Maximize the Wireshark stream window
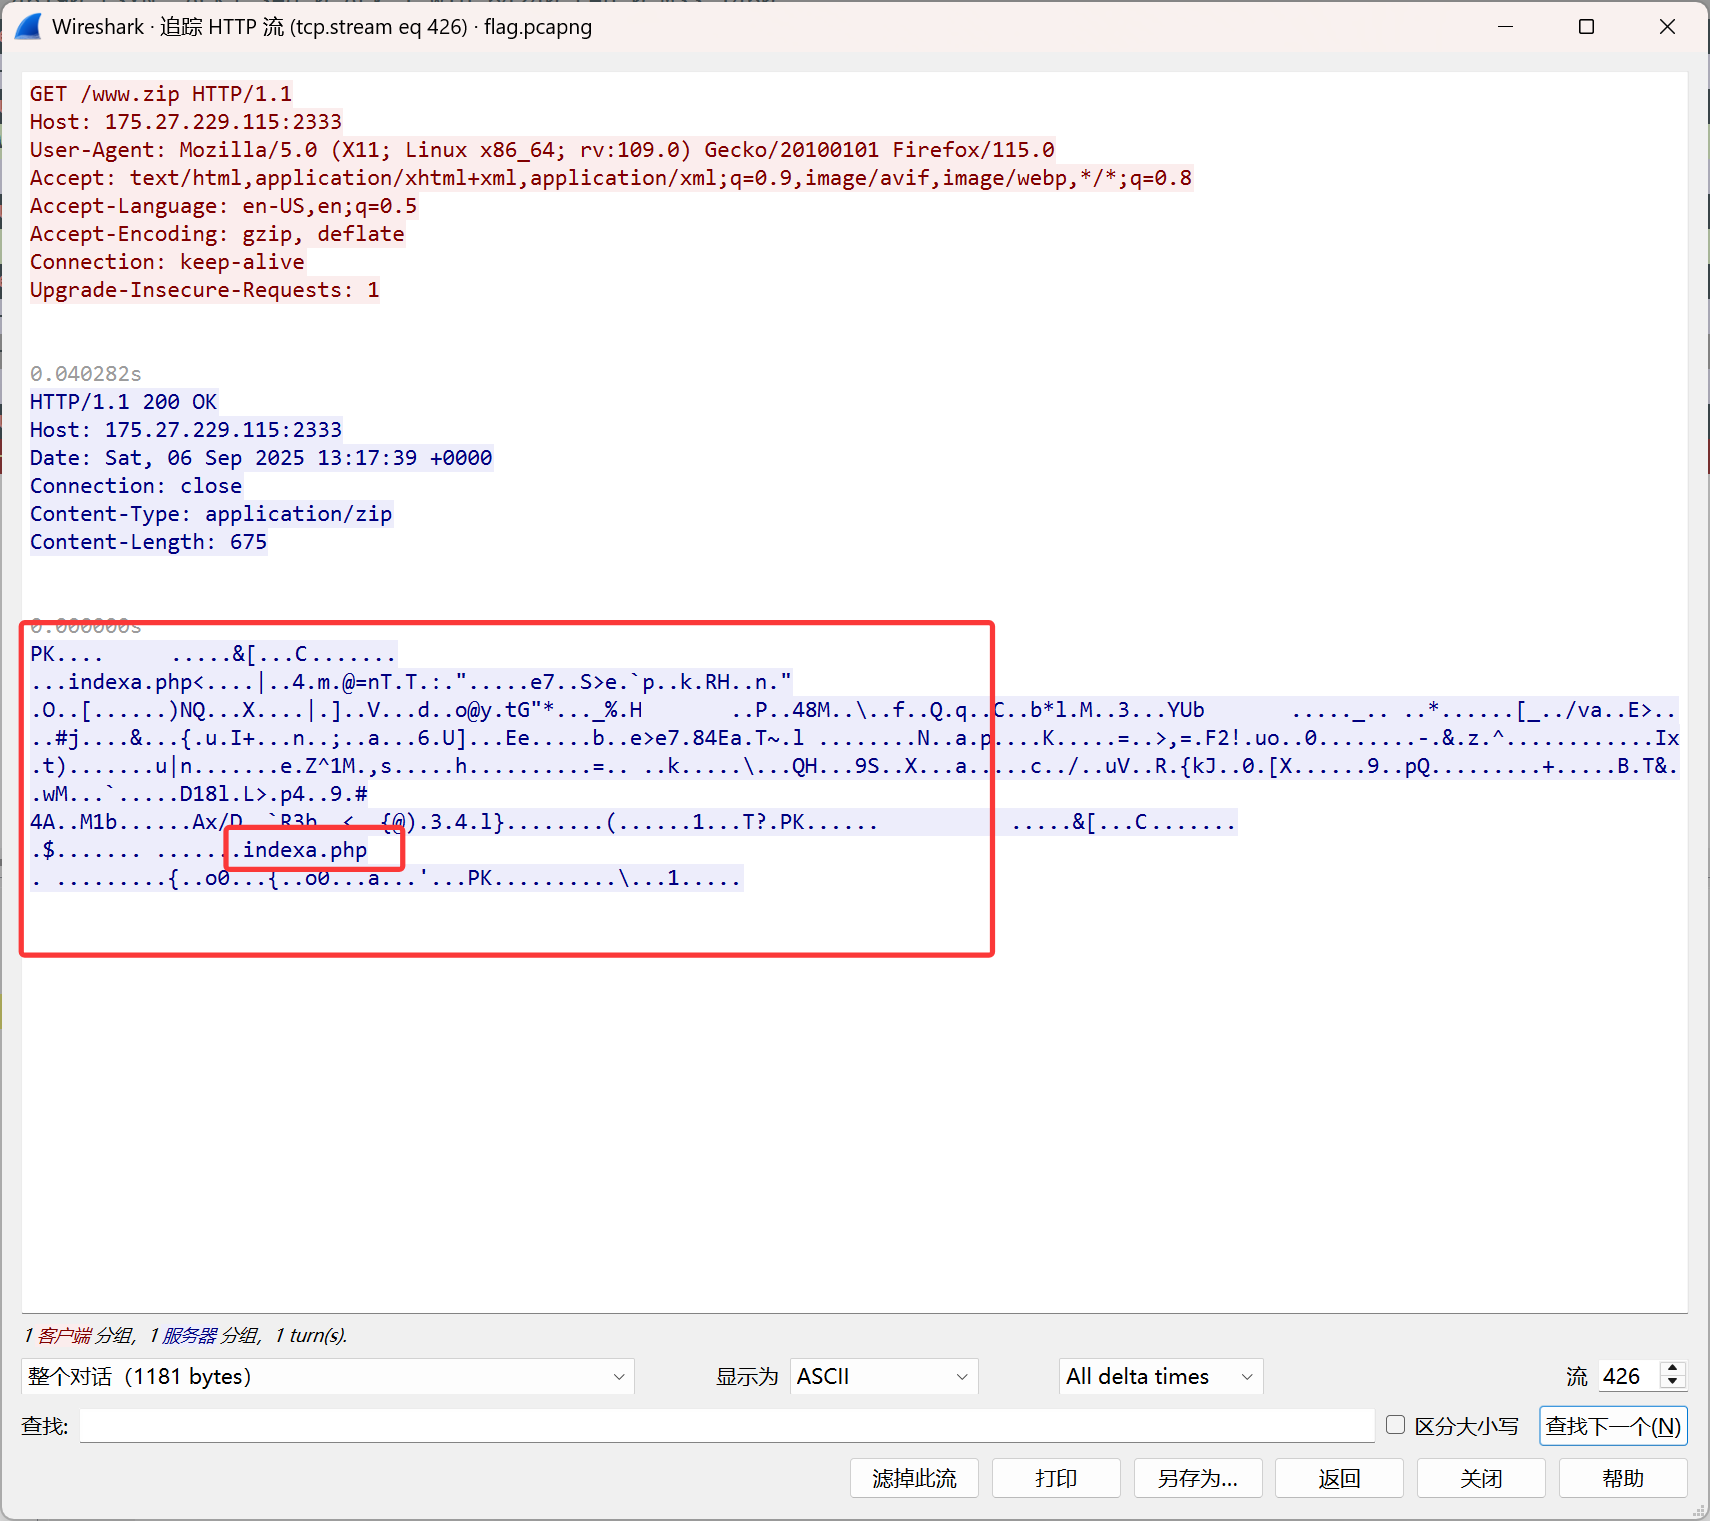 click(x=1586, y=27)
